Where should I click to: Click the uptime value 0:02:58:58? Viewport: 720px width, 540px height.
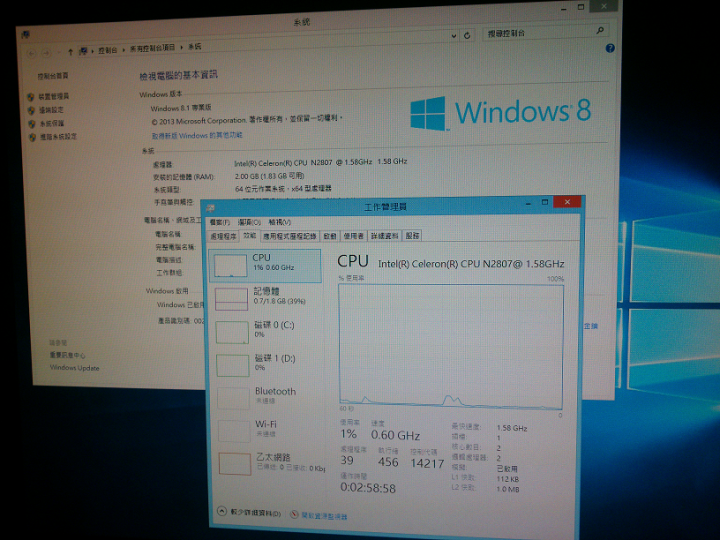click(368, 488)
